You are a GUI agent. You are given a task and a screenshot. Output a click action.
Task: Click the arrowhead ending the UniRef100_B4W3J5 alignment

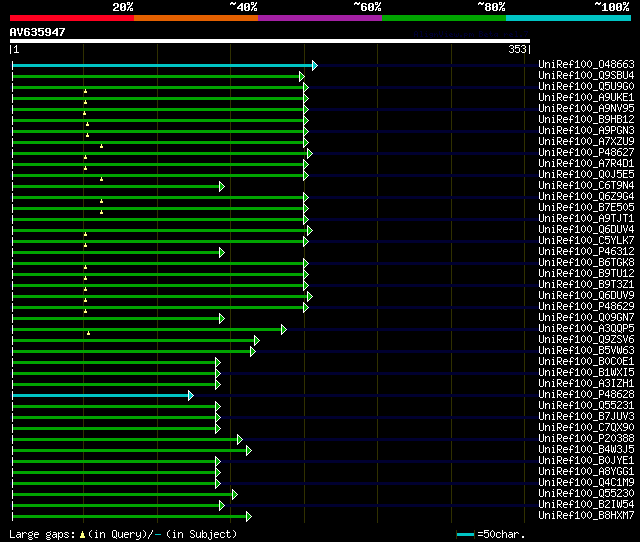point(249,451)
